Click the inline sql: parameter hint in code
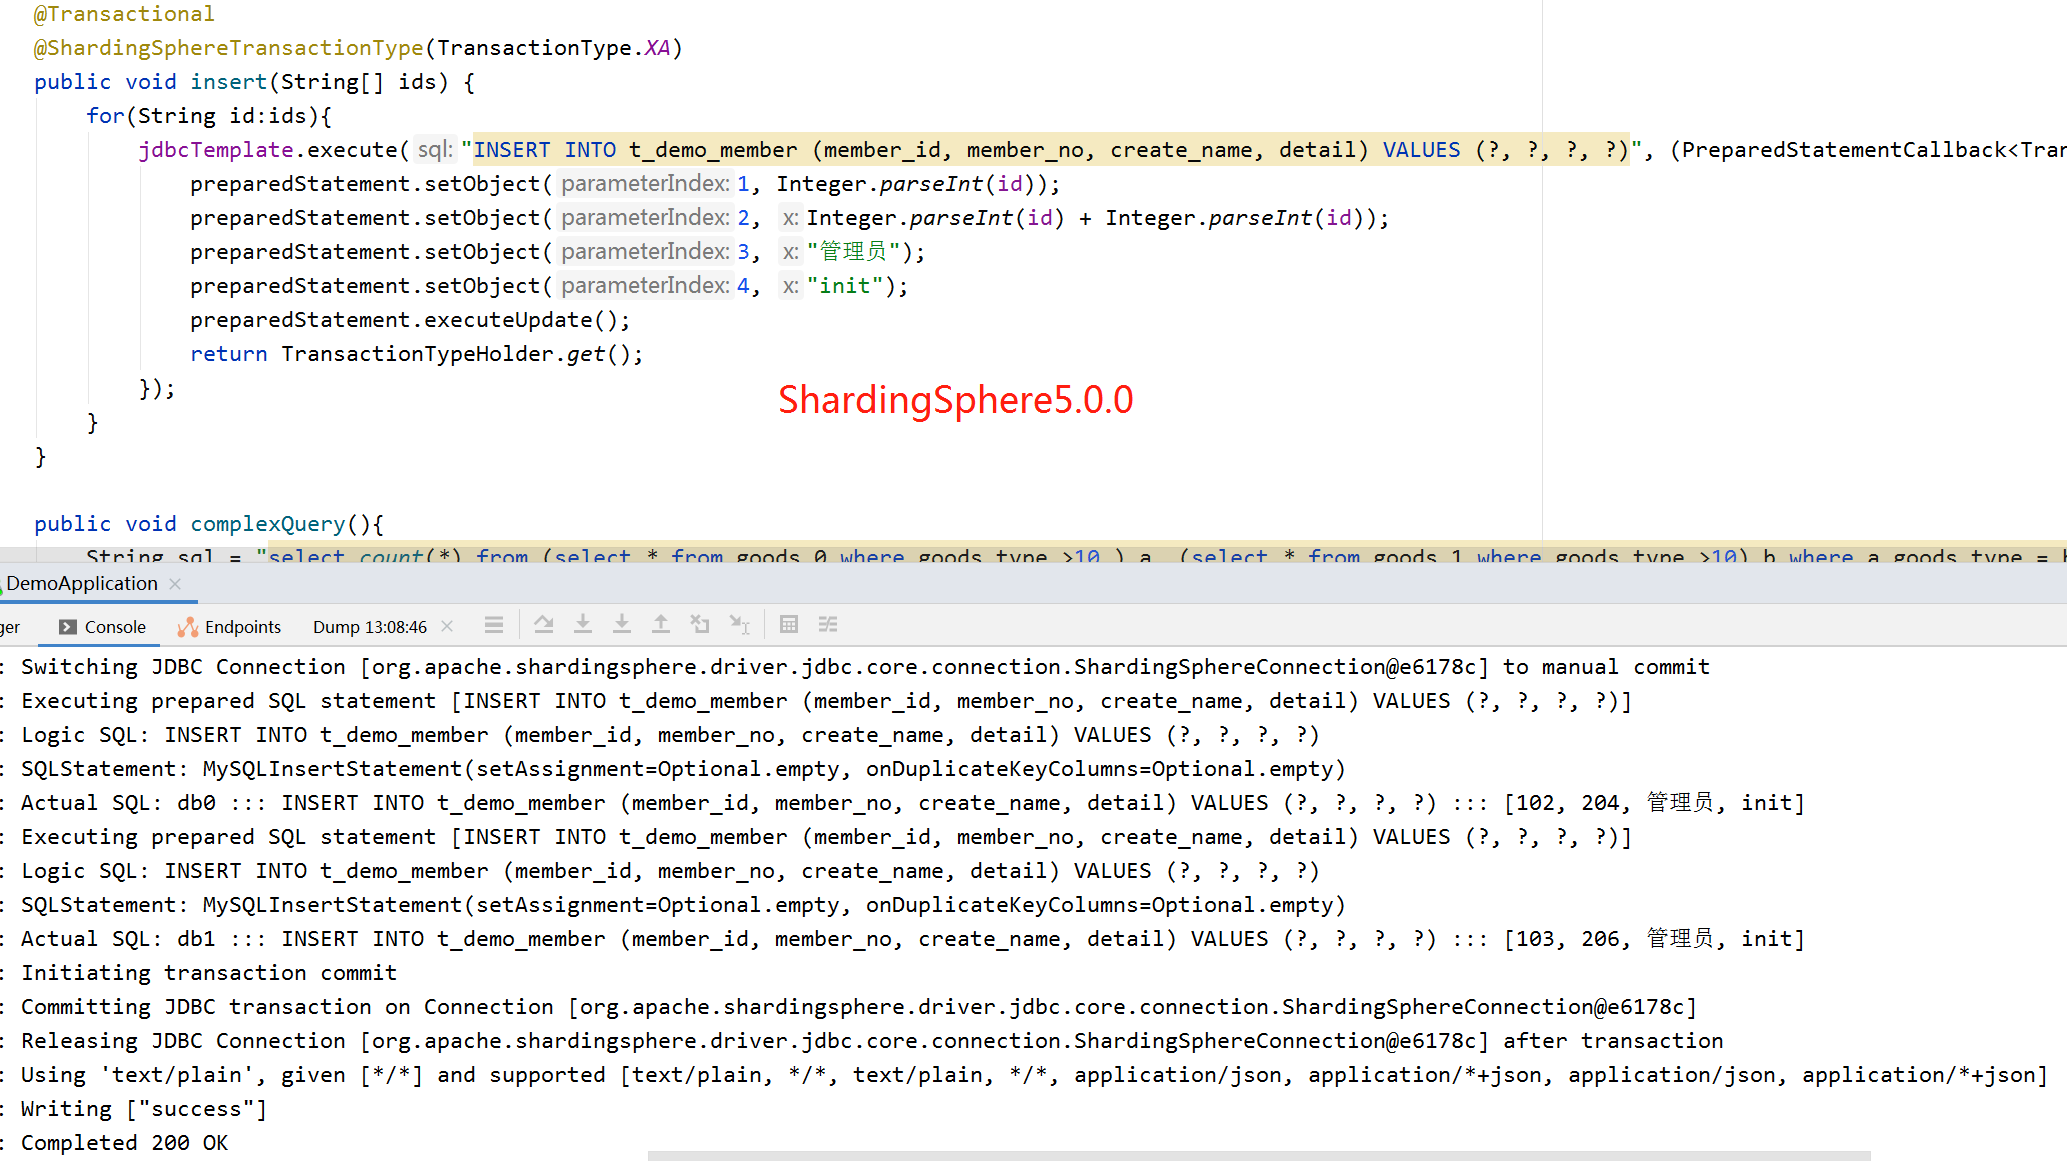The height and width of the screenshot is (1161, 2067). [x=435, y=149]
